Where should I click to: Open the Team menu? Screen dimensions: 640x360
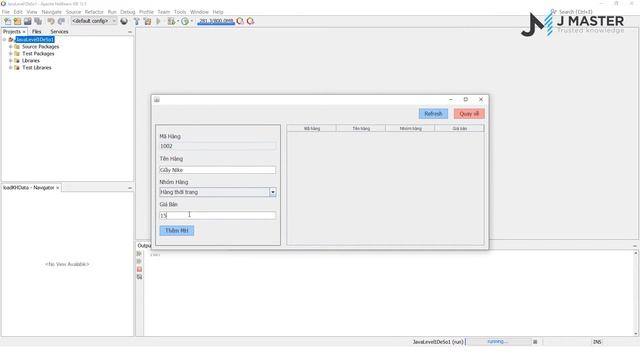164,12
